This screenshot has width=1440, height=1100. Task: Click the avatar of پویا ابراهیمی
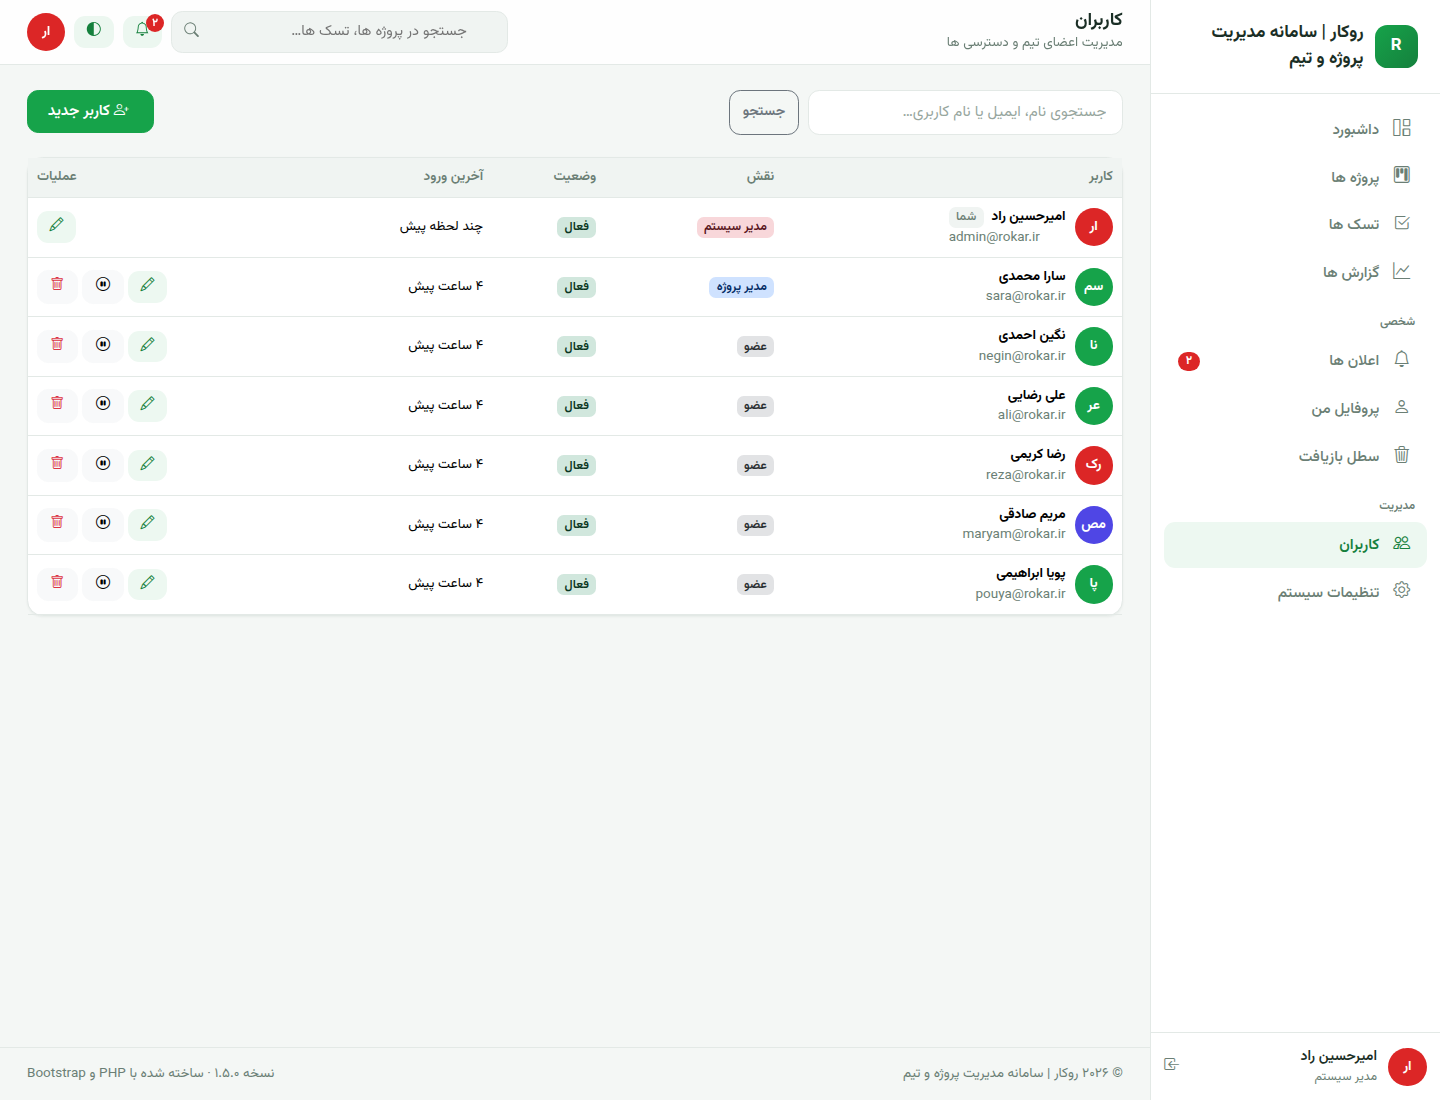1094,584
